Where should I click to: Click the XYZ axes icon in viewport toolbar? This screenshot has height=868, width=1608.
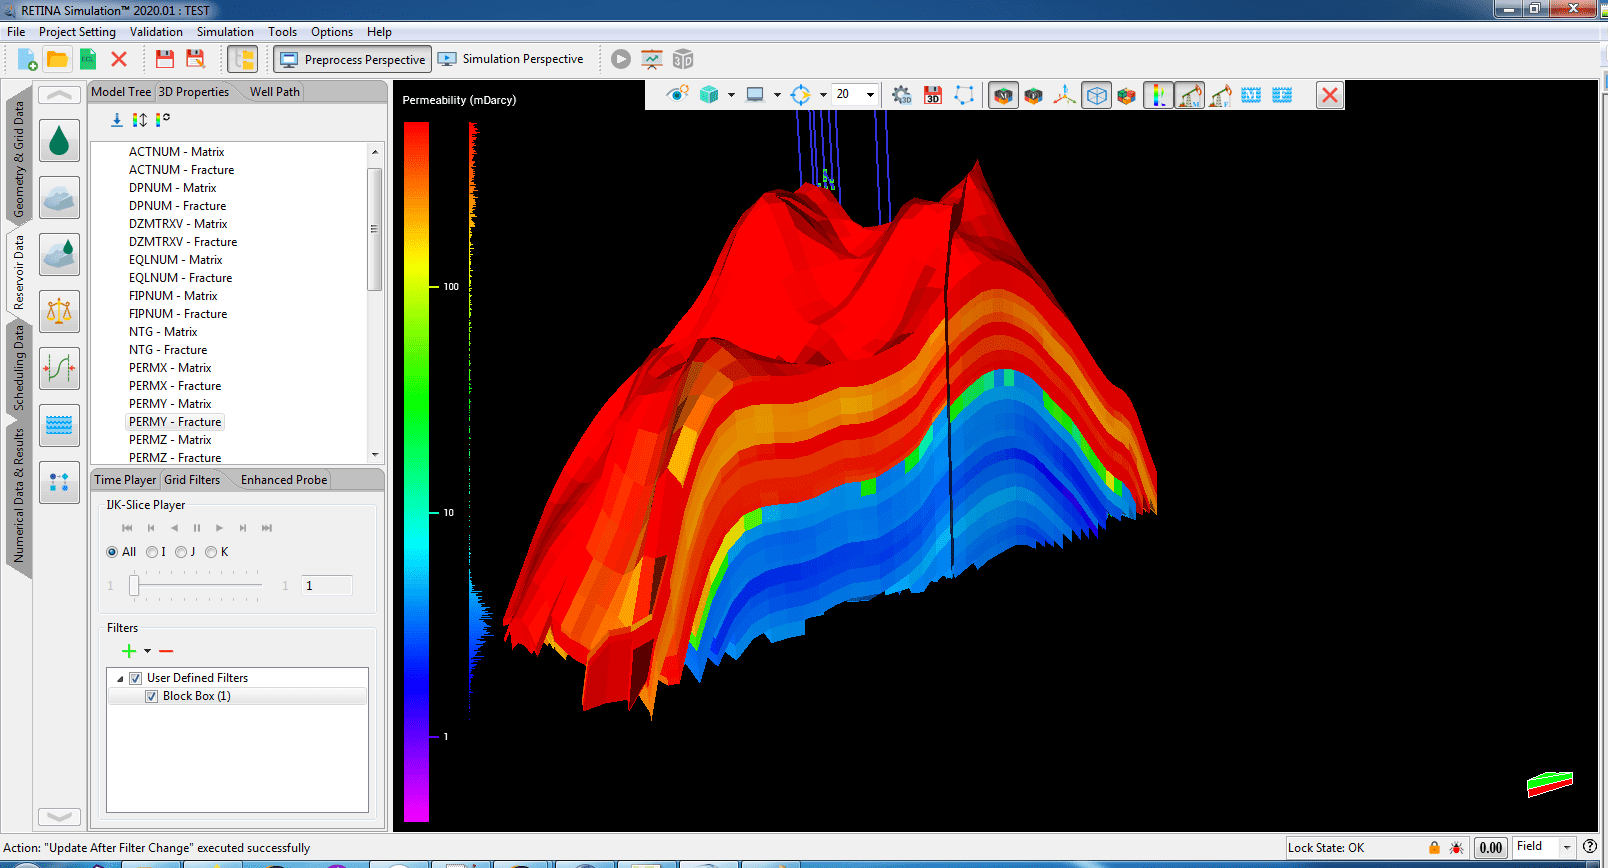pos(1065,95)
